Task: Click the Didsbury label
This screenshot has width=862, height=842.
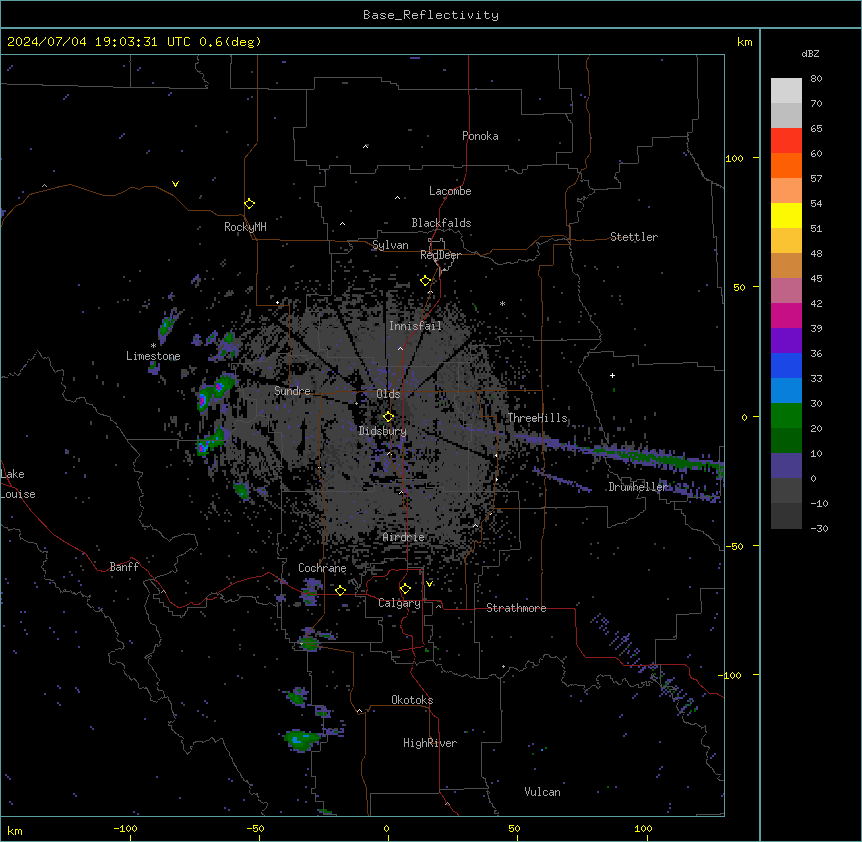Action: (x=382, y=431)
